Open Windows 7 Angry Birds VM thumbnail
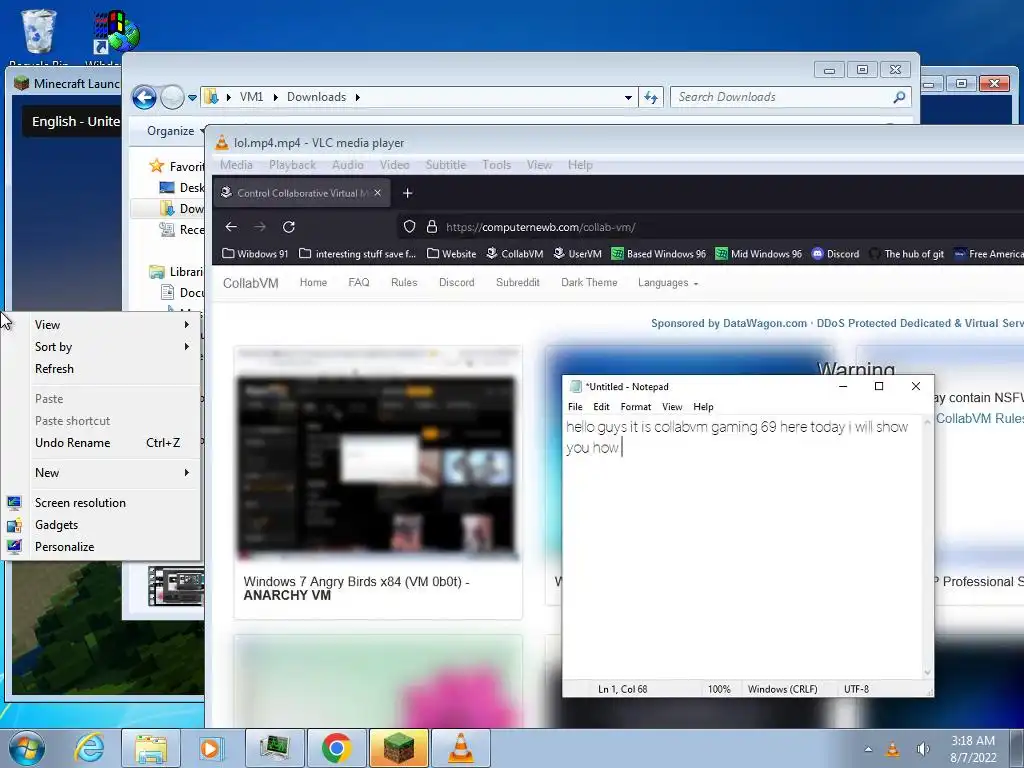1024x768 pixels. [x=377, y=455]
